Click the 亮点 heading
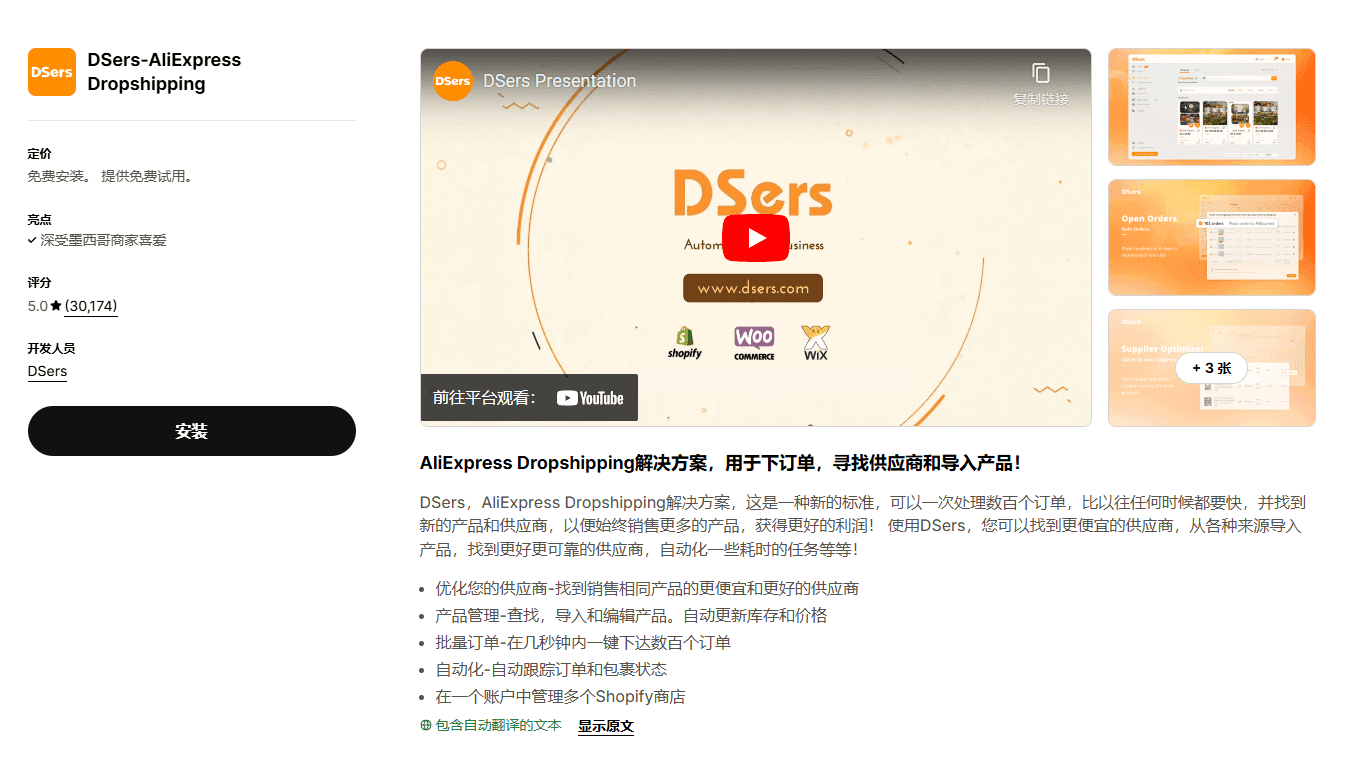Viewport: 1351px width, 764px height. point(40,219)
